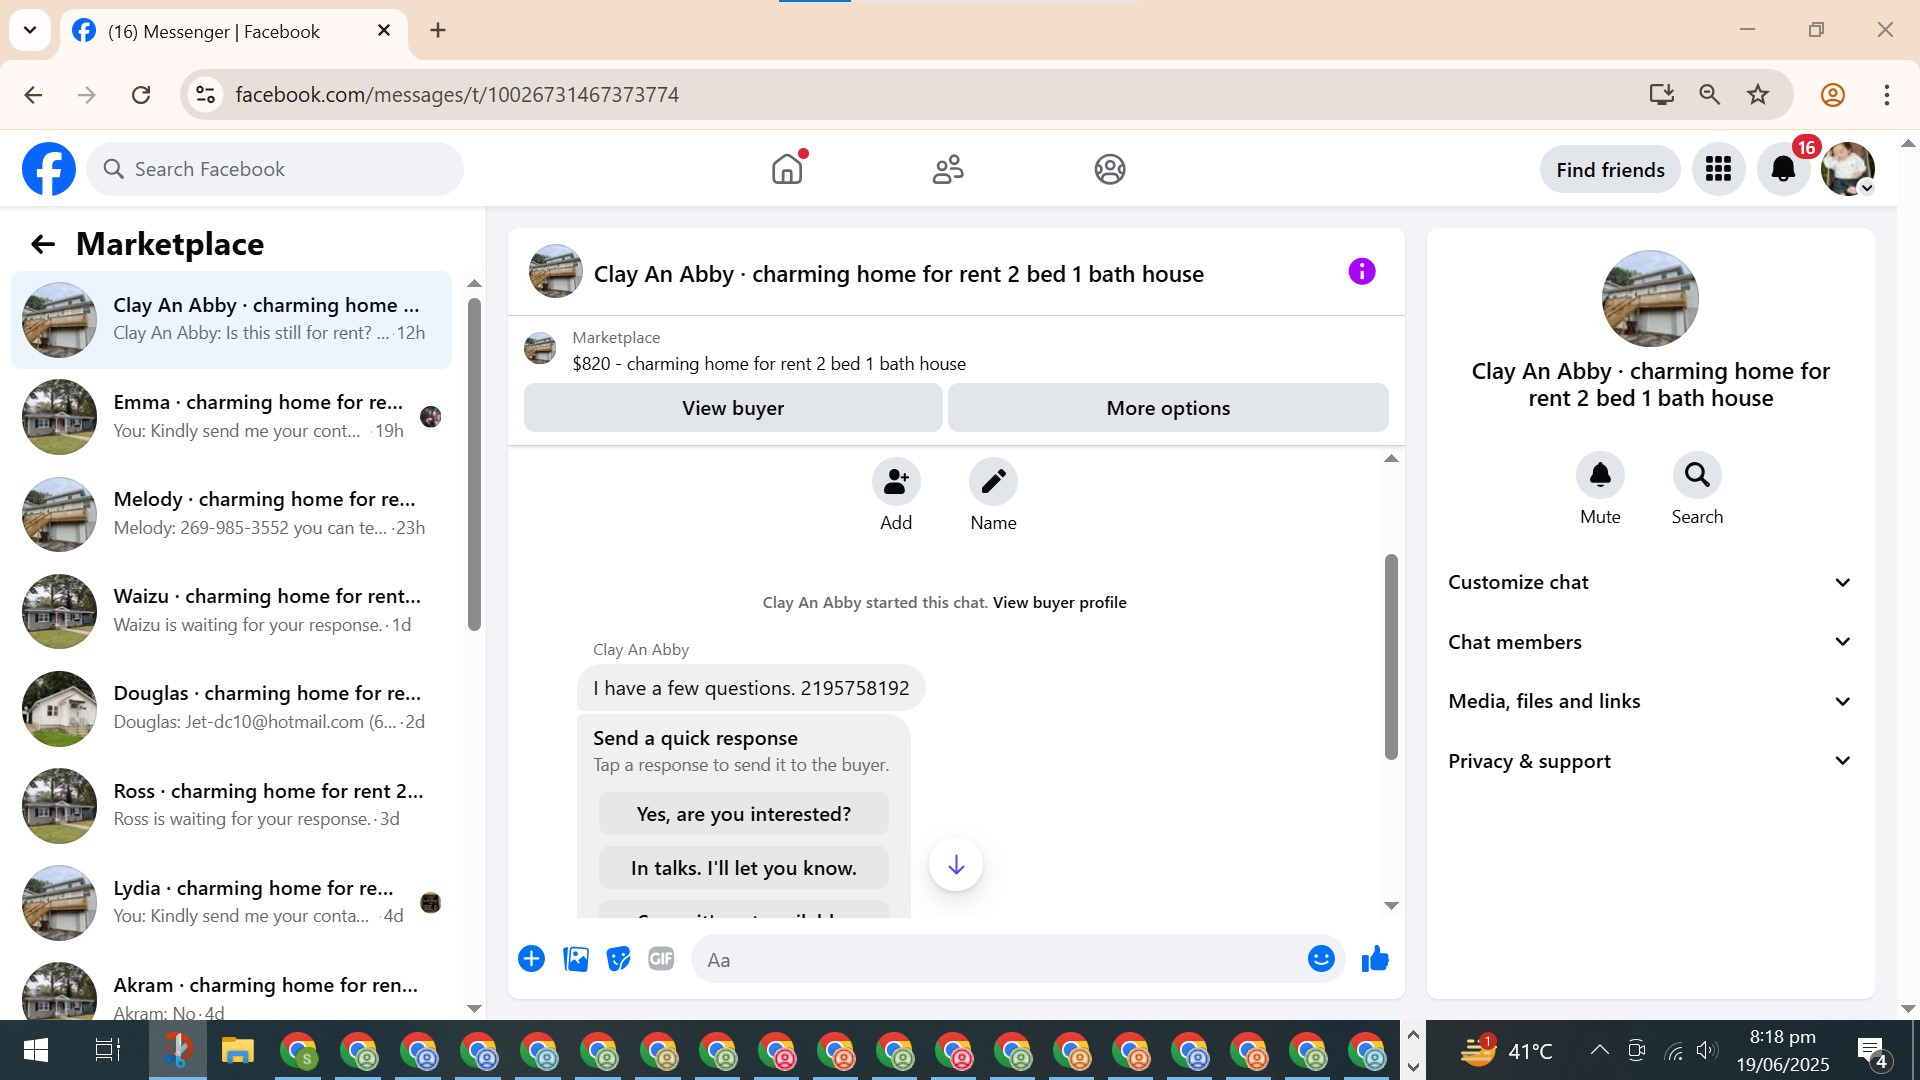1920x1080 pixels.
Task: Send quick response 'Yes, are you interested?'
Action: pos(744,814)
